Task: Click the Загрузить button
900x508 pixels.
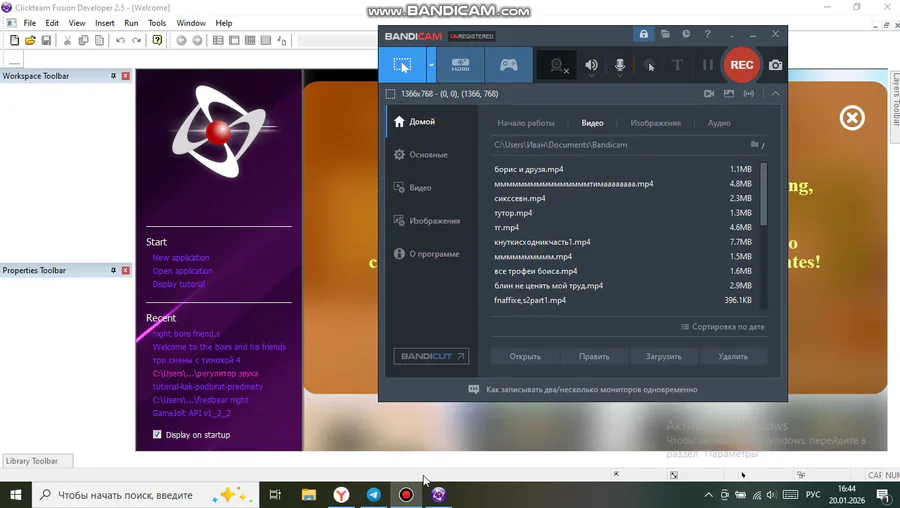Action: (664, 356)
